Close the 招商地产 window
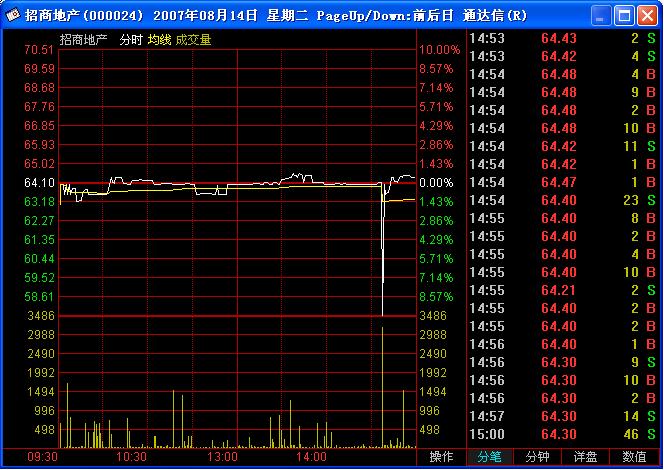 pyautogui.click(x=647, y=16)
